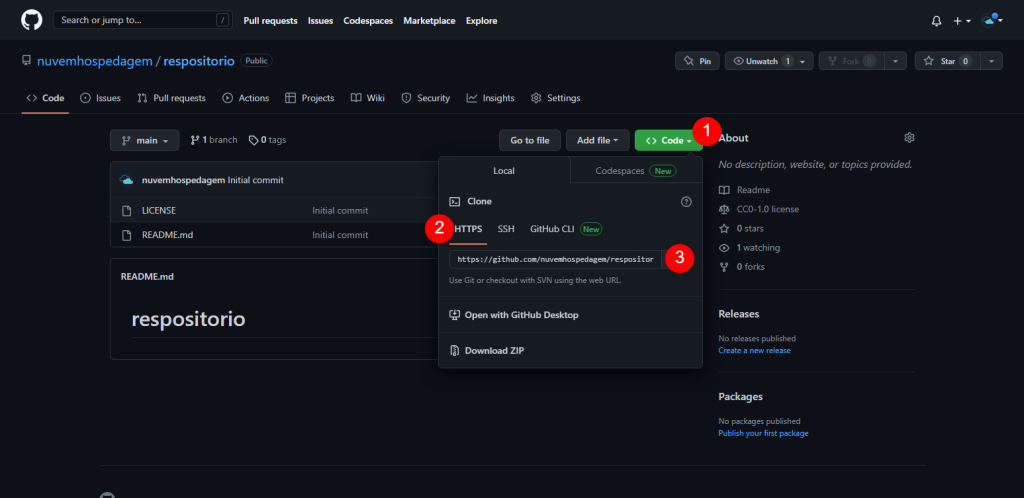This screenshot has width=1024, height=498.
Task: Click Download ZIP
Action: click(487, 350)
